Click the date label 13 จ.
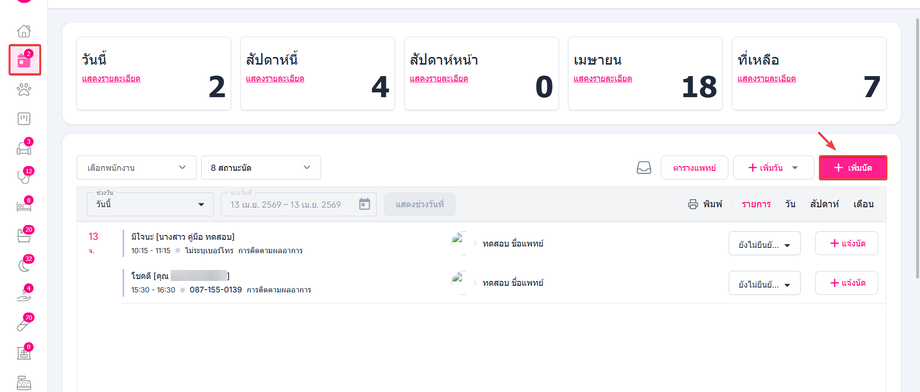920x392 pixels. pyautogui.click(x=93, y=242)
